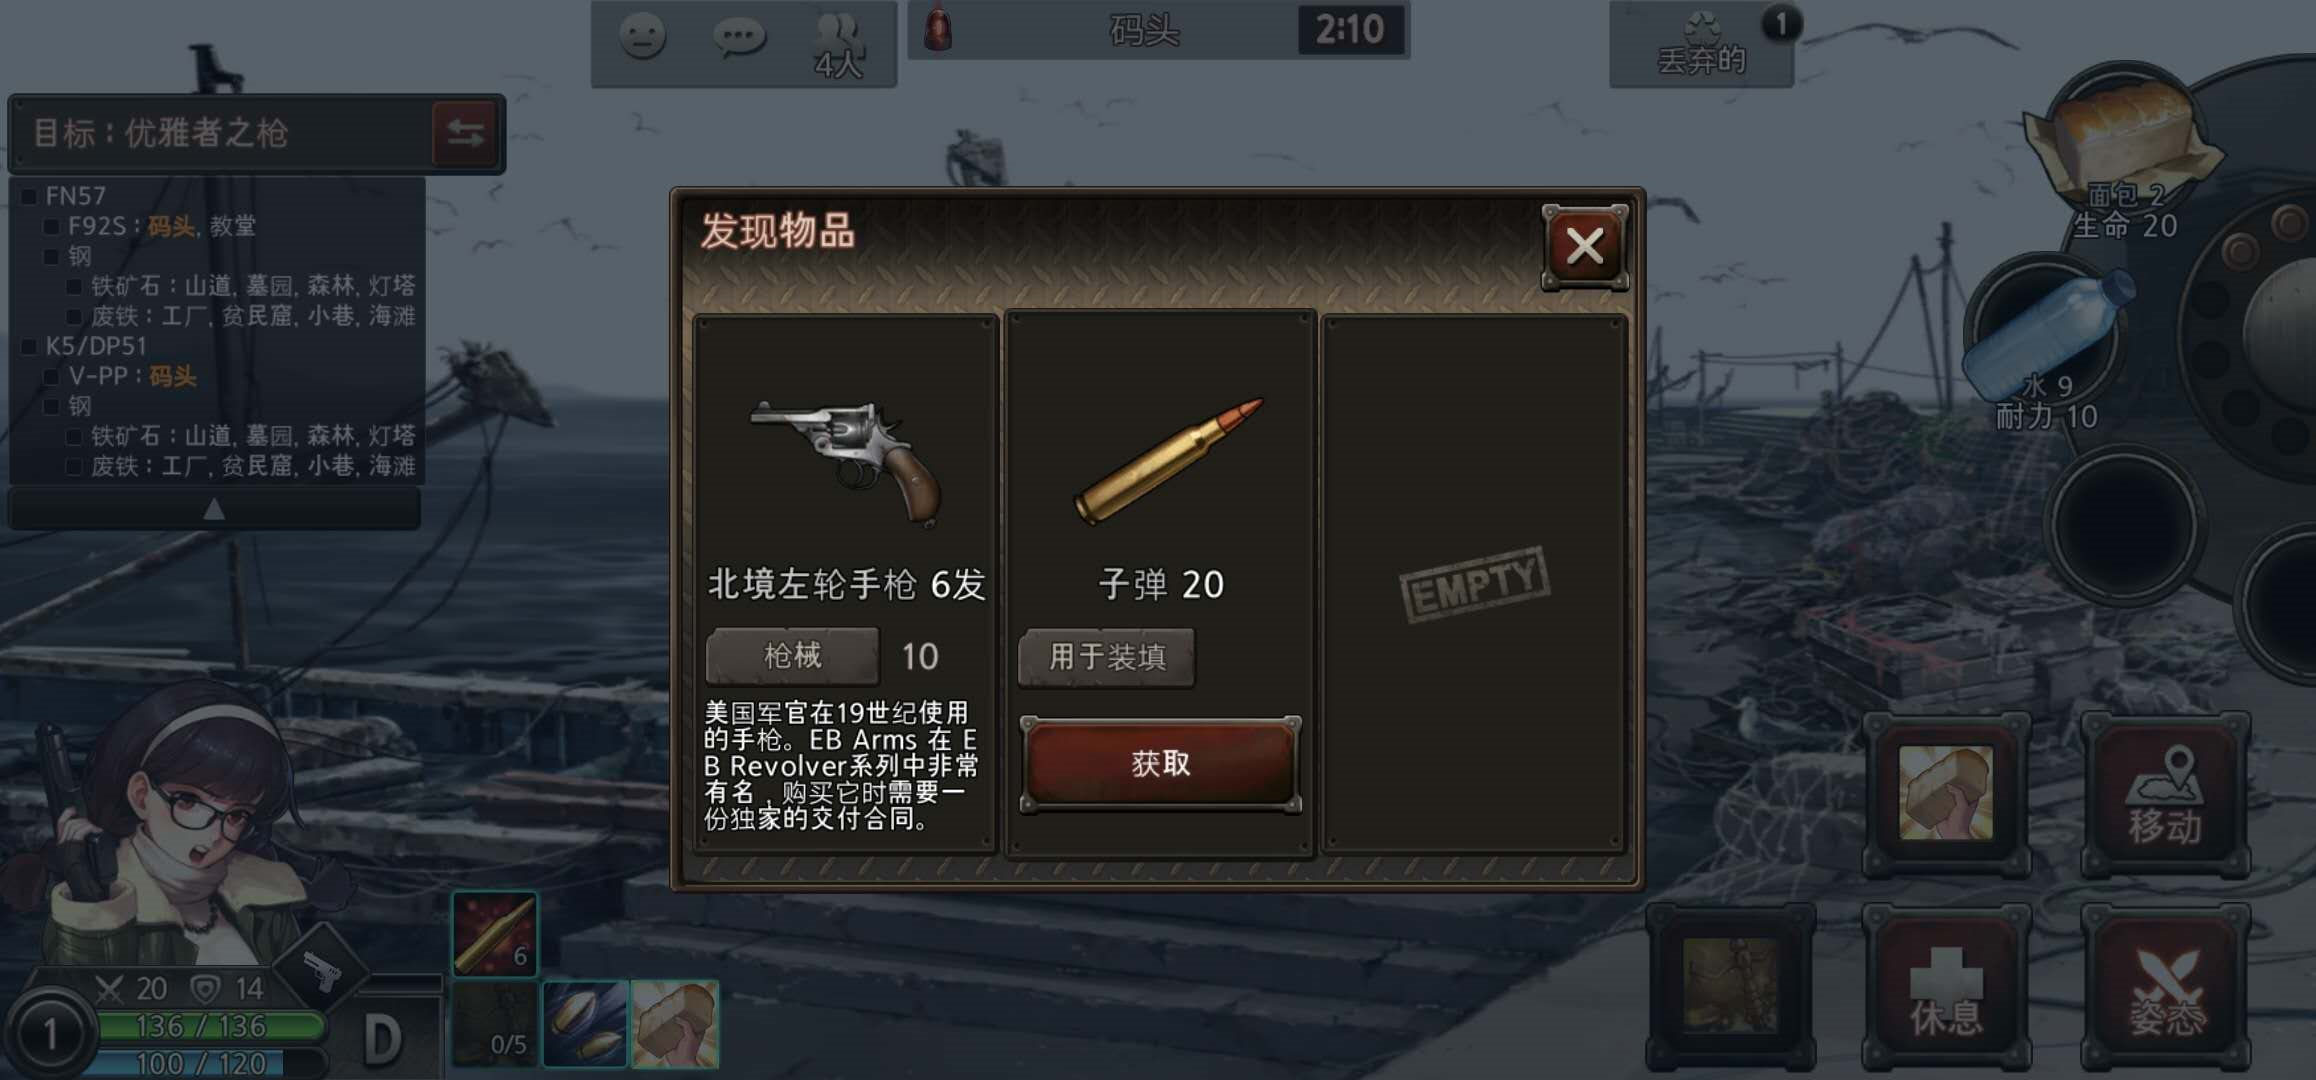Check the K5/DP51 checkbox
This screenshot has height=1080, width=2316.
coord(29,347)
